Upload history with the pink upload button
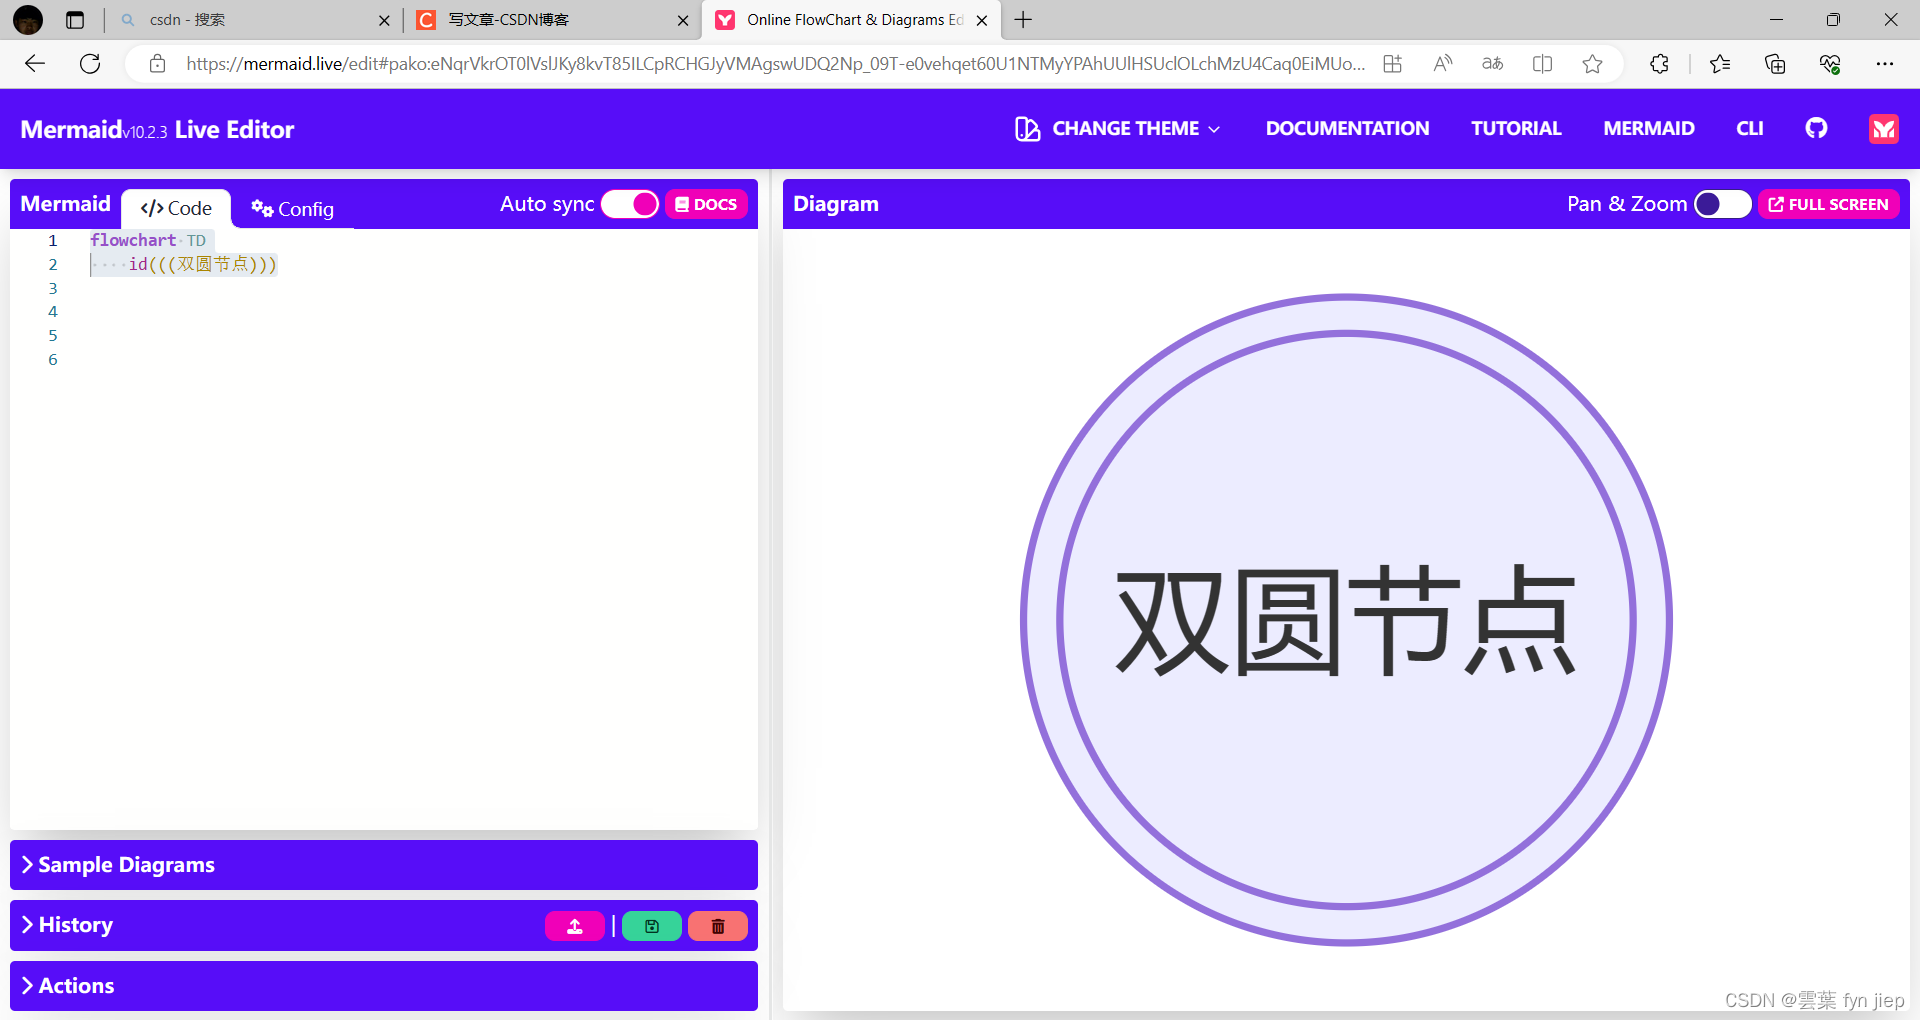This screenshot has height=1020, width=1920. (575, 926)
